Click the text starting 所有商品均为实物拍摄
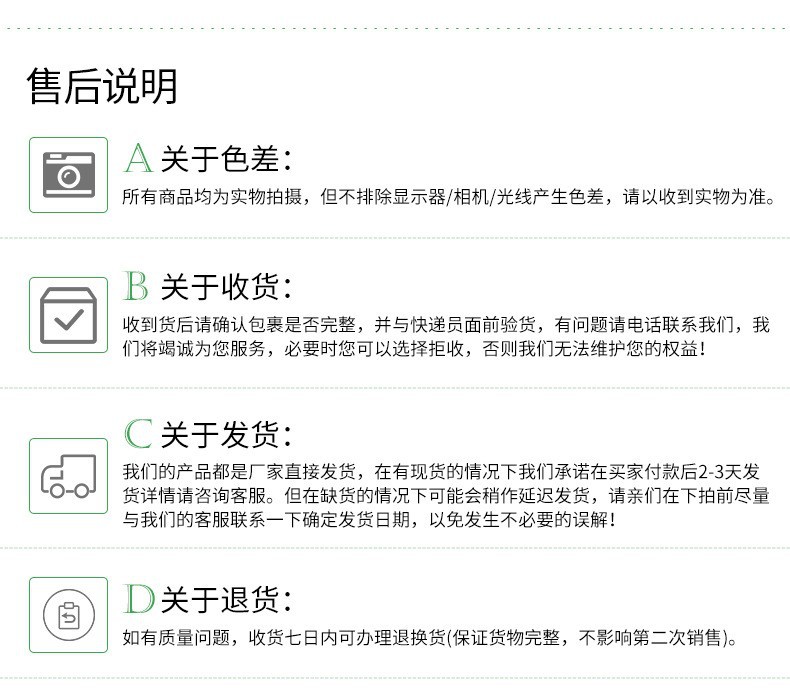 [449, 197]
